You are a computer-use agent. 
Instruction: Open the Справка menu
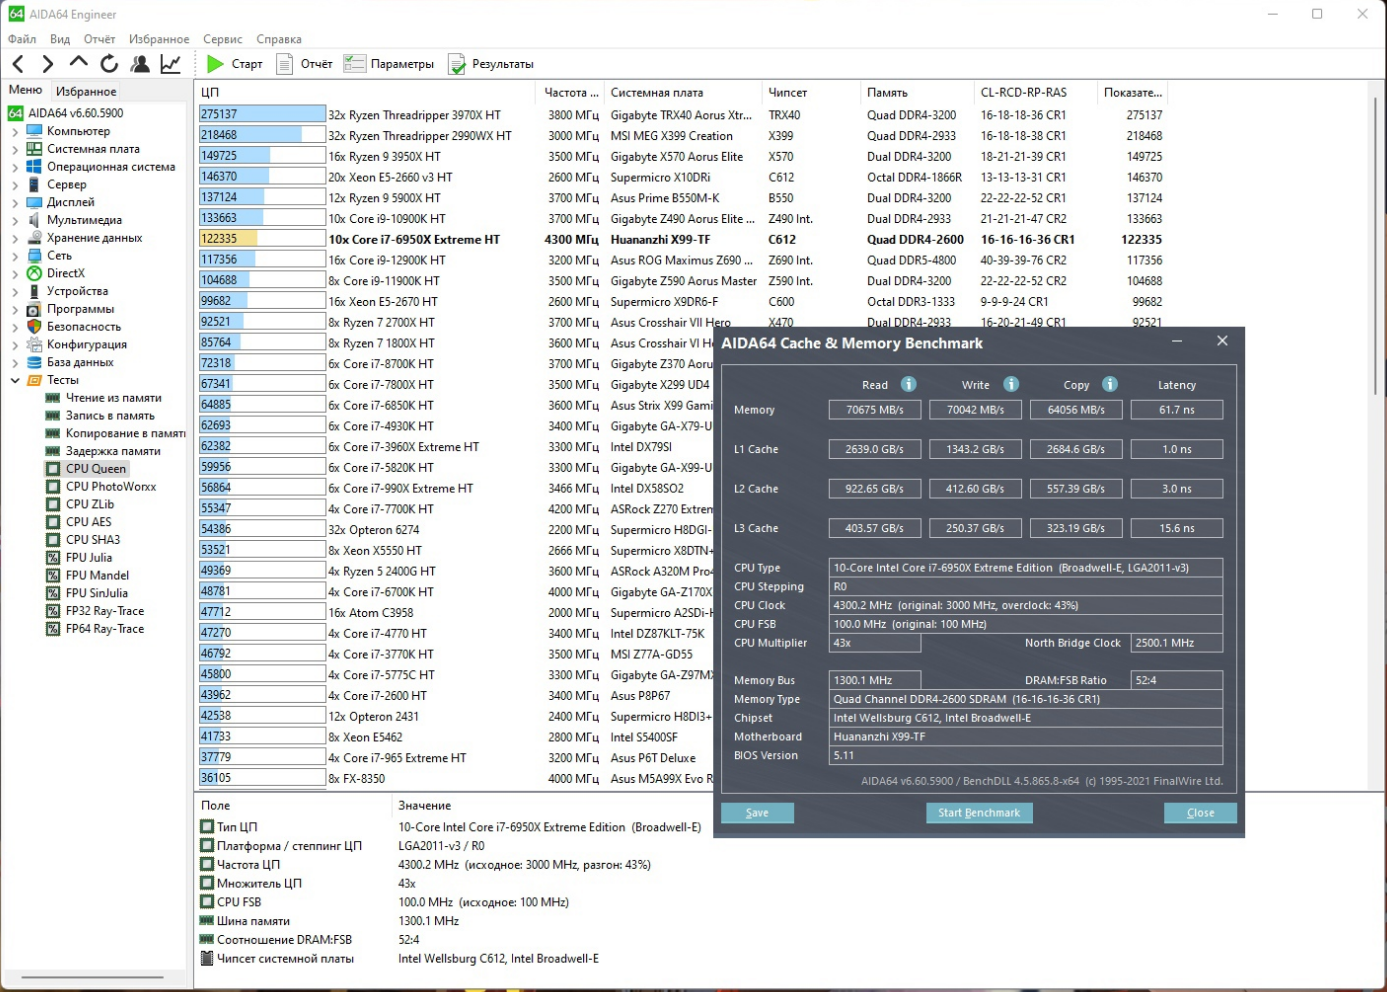coord(279,39)
